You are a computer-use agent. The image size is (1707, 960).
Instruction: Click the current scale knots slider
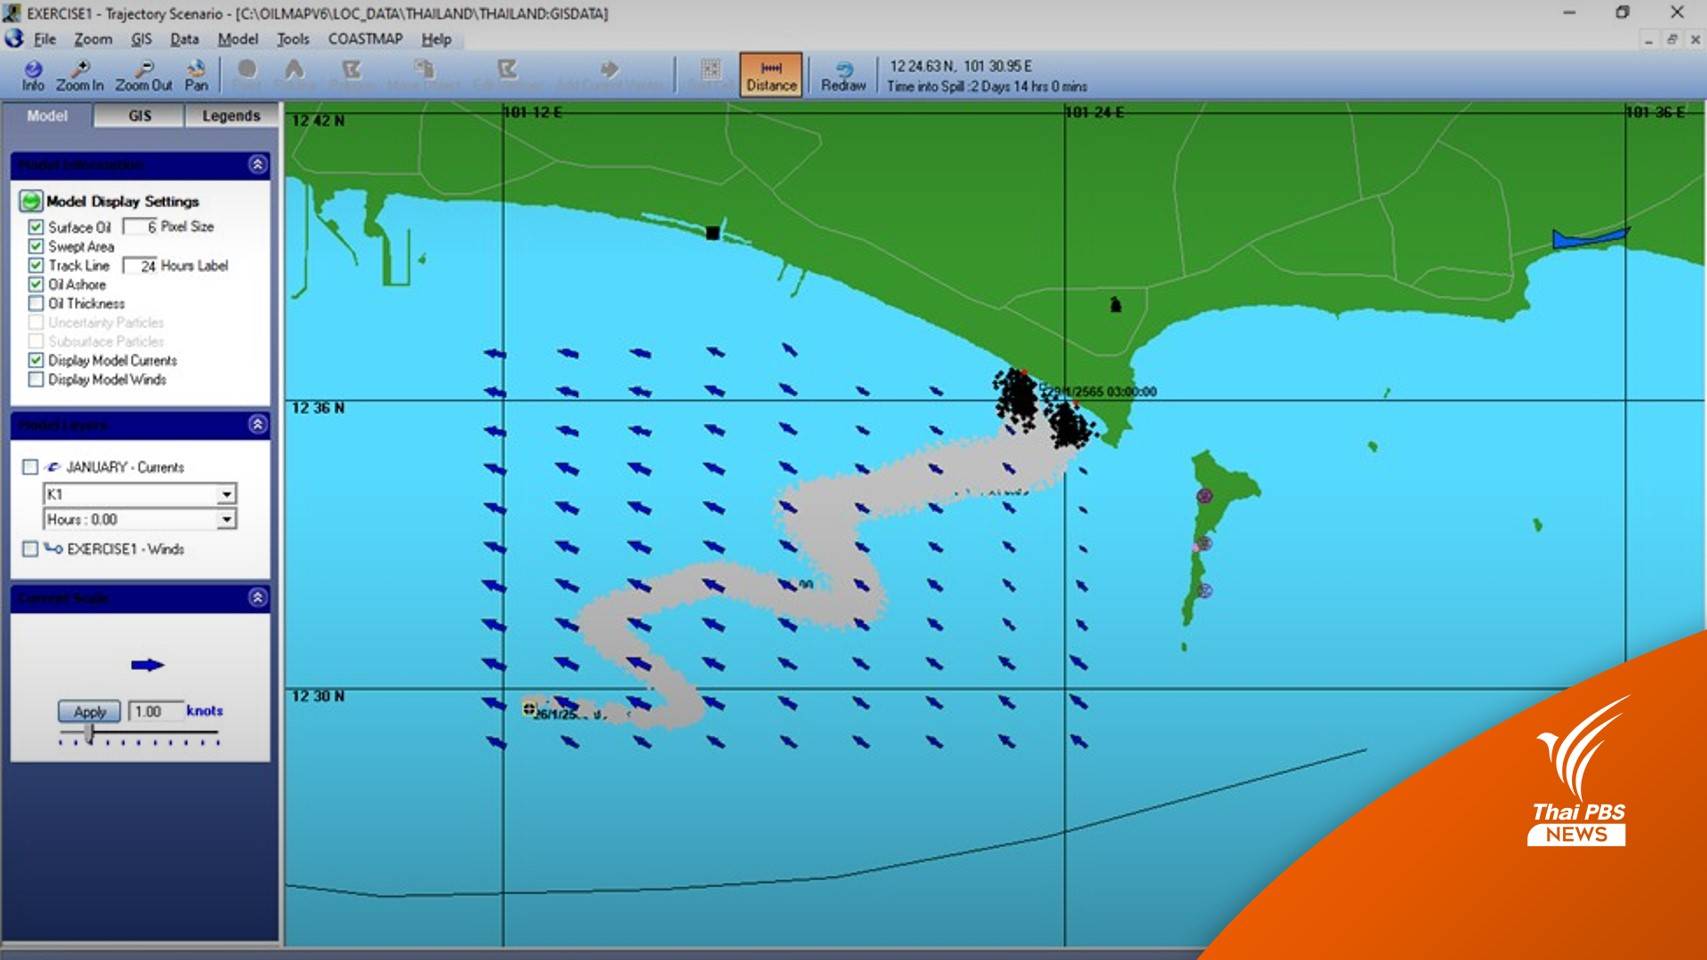90,734
